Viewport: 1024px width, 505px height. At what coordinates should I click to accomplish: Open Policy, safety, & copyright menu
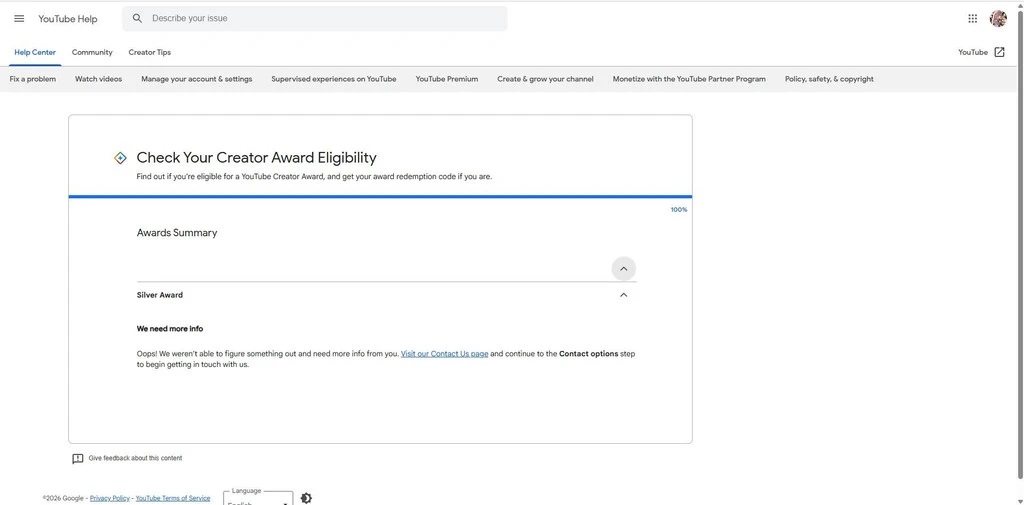tap(829, 79)
